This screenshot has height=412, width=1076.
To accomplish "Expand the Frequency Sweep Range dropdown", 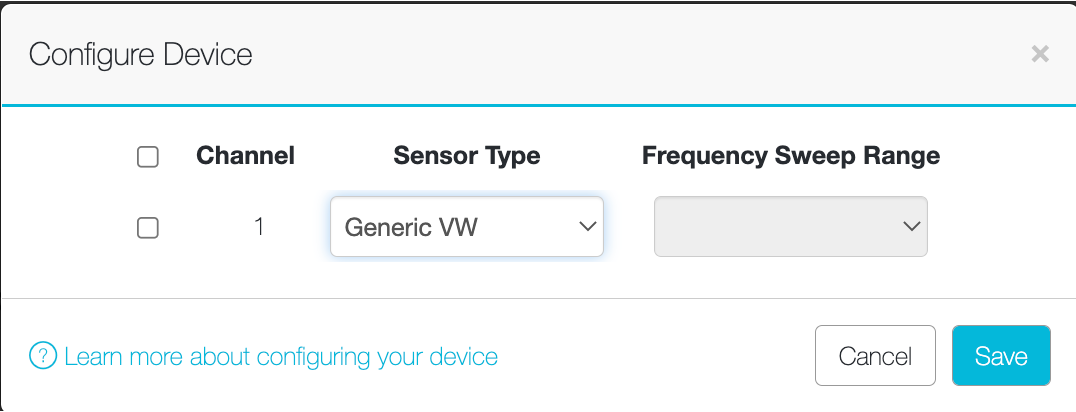I will 791,227.
